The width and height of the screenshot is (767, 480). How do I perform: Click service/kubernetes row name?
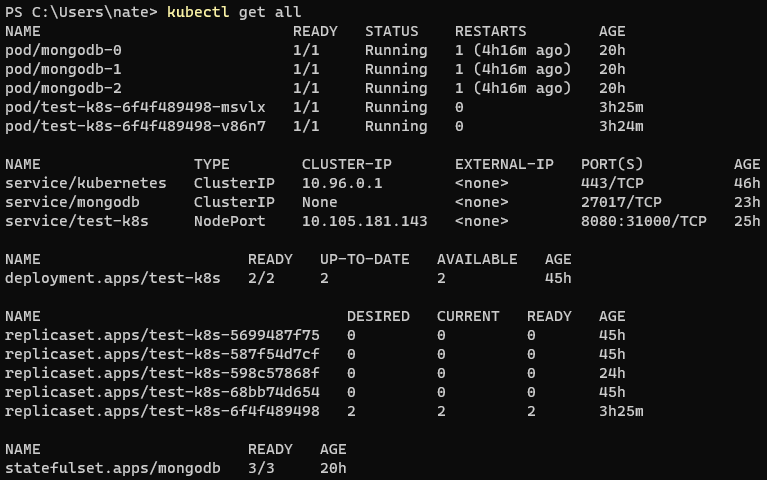click(86, 183)
